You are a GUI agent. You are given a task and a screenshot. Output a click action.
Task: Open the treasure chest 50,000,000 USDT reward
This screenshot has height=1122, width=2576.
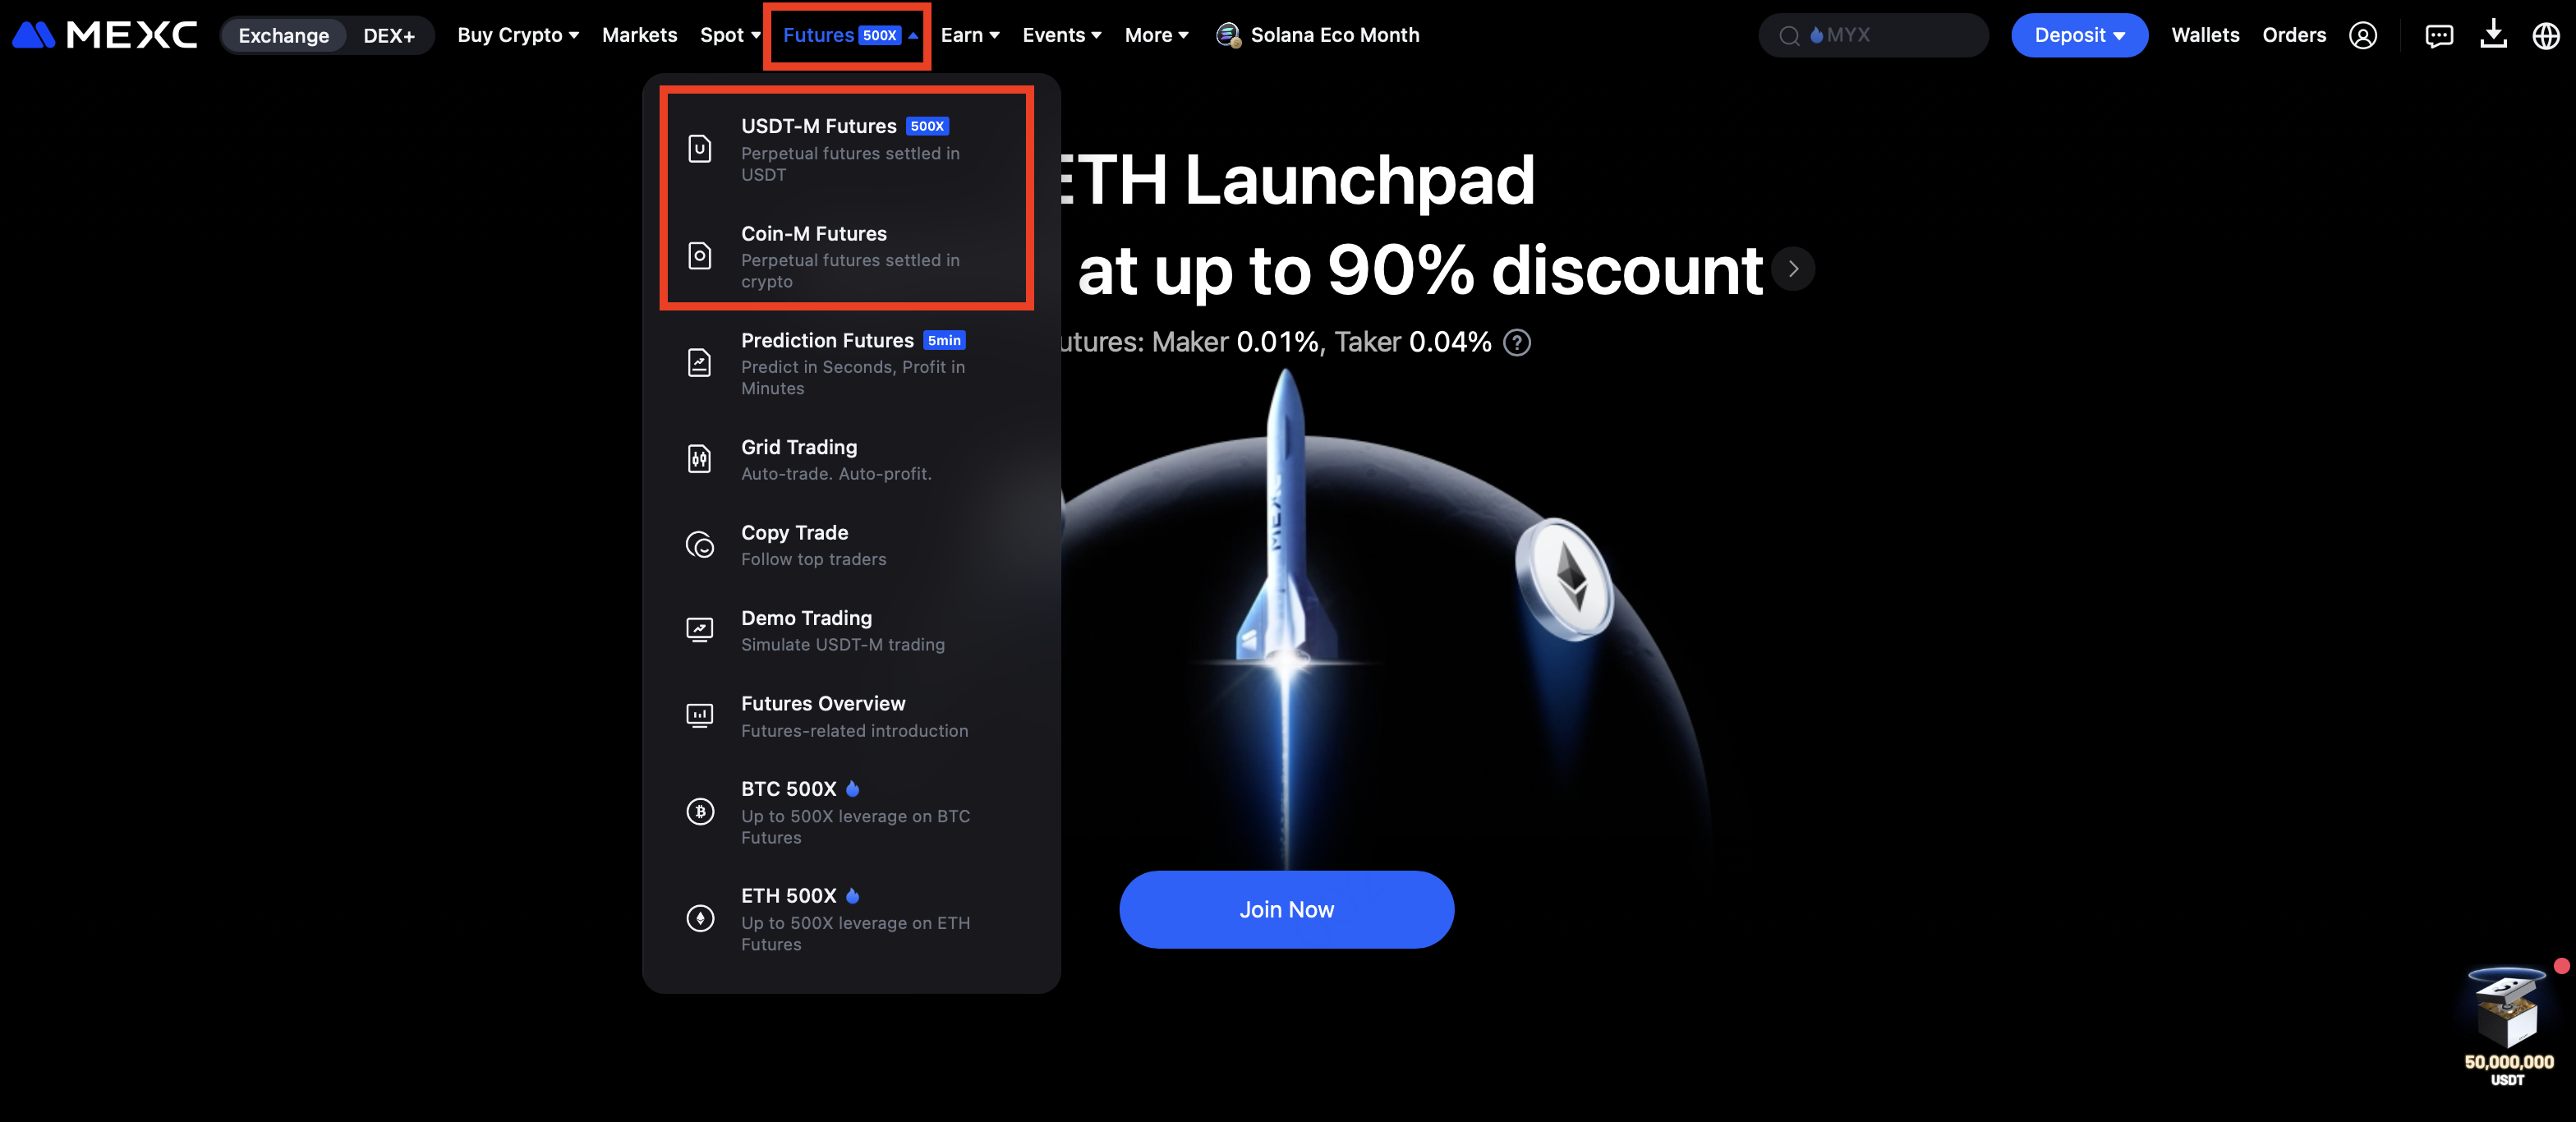coord(2508,1025)
